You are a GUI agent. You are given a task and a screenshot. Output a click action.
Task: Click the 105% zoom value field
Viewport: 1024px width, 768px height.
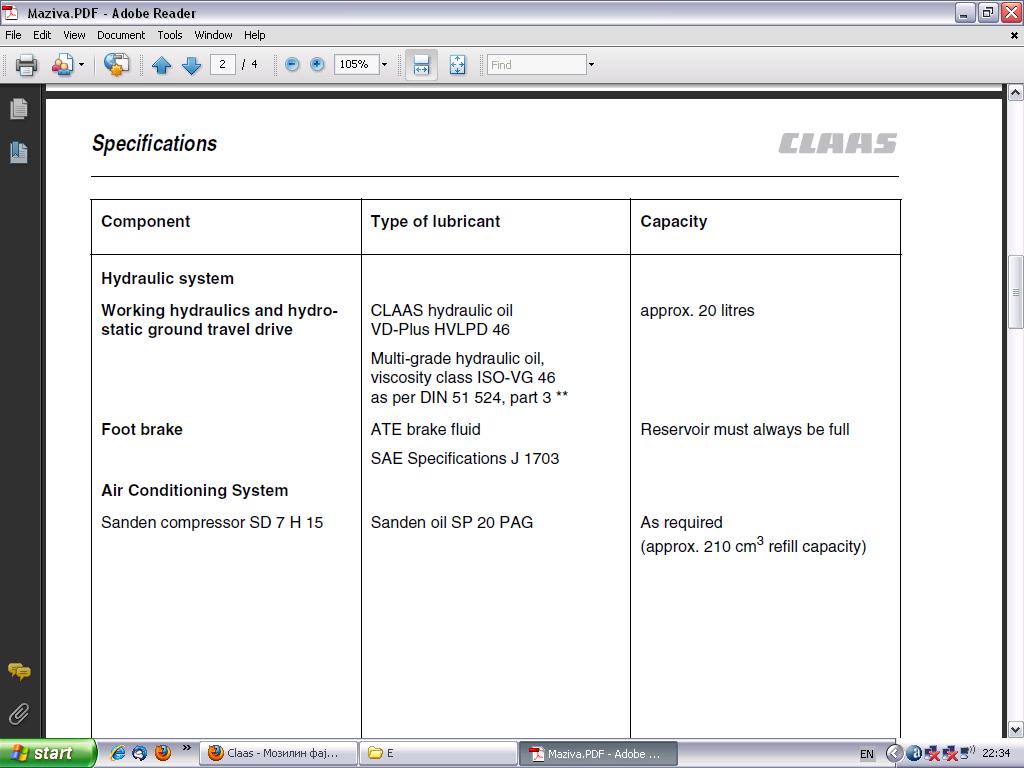pyautogui.click(x=356, y=64)
